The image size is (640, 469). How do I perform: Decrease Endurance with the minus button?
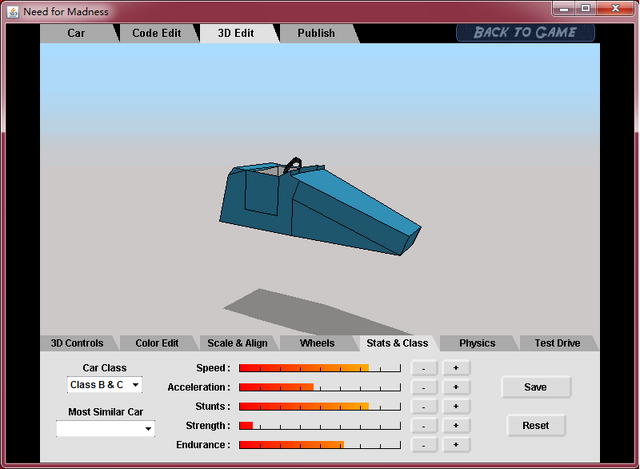(x=424, y=445)
